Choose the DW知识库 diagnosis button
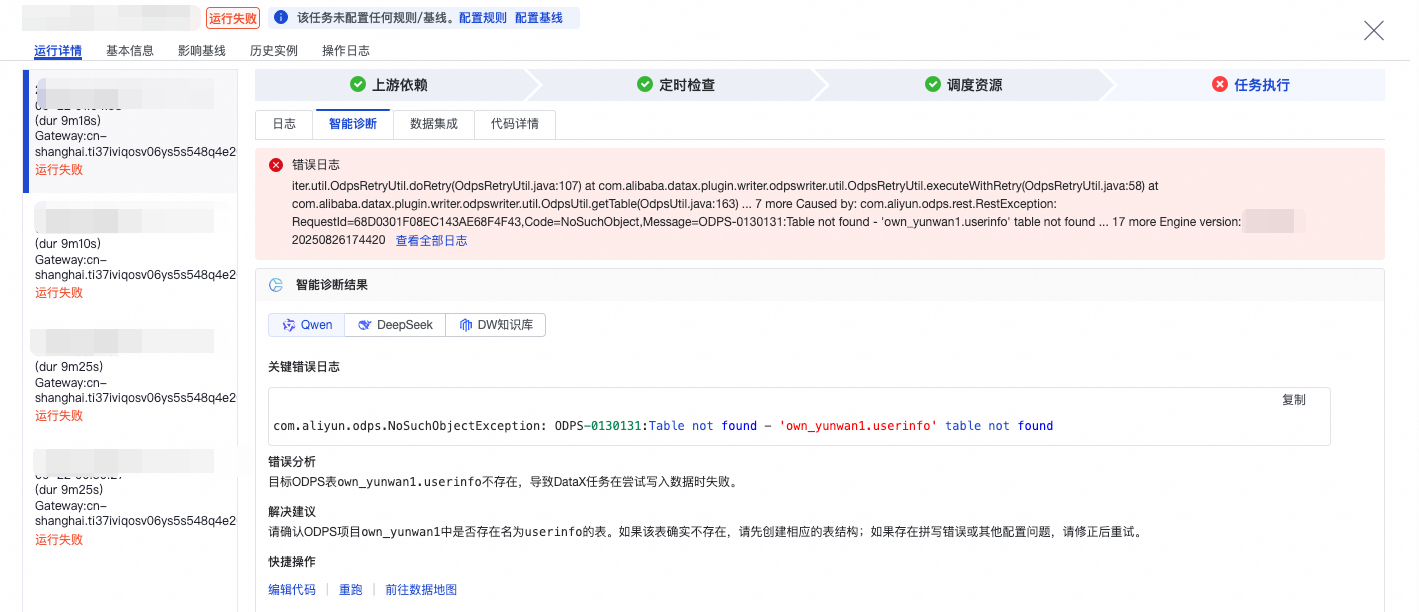 tap(496, 325)
